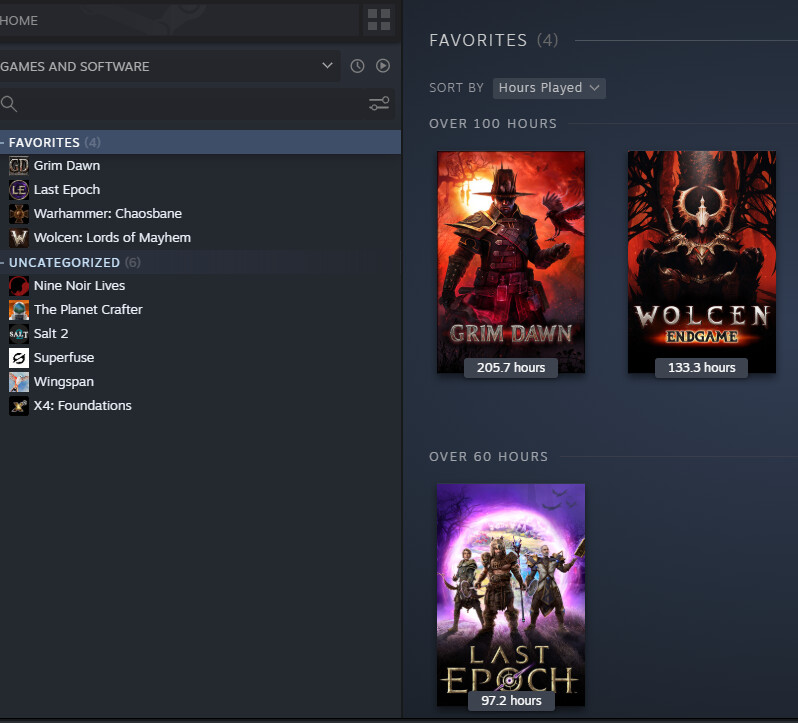Select Superfuse in the list
Viewport: 798px width, 723px height.
click(x=64, y=357)
